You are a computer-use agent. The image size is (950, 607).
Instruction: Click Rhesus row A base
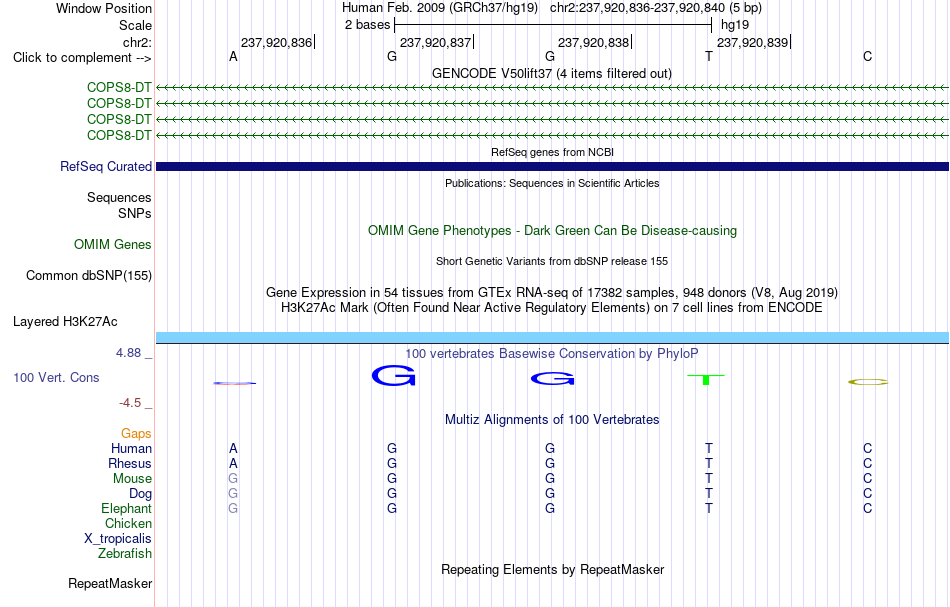pos(233,463)
